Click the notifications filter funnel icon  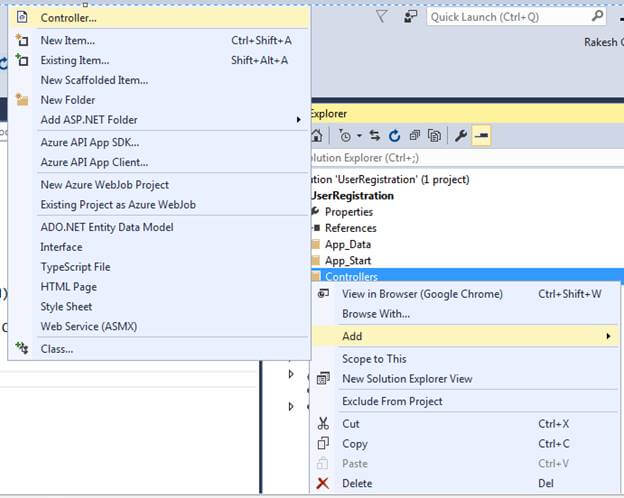[x=382, y=17]
